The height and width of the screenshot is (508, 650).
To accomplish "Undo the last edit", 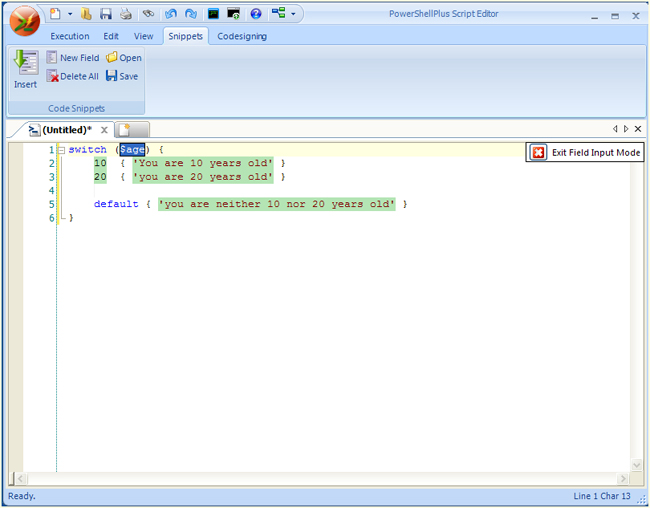I will click(171, 14).
